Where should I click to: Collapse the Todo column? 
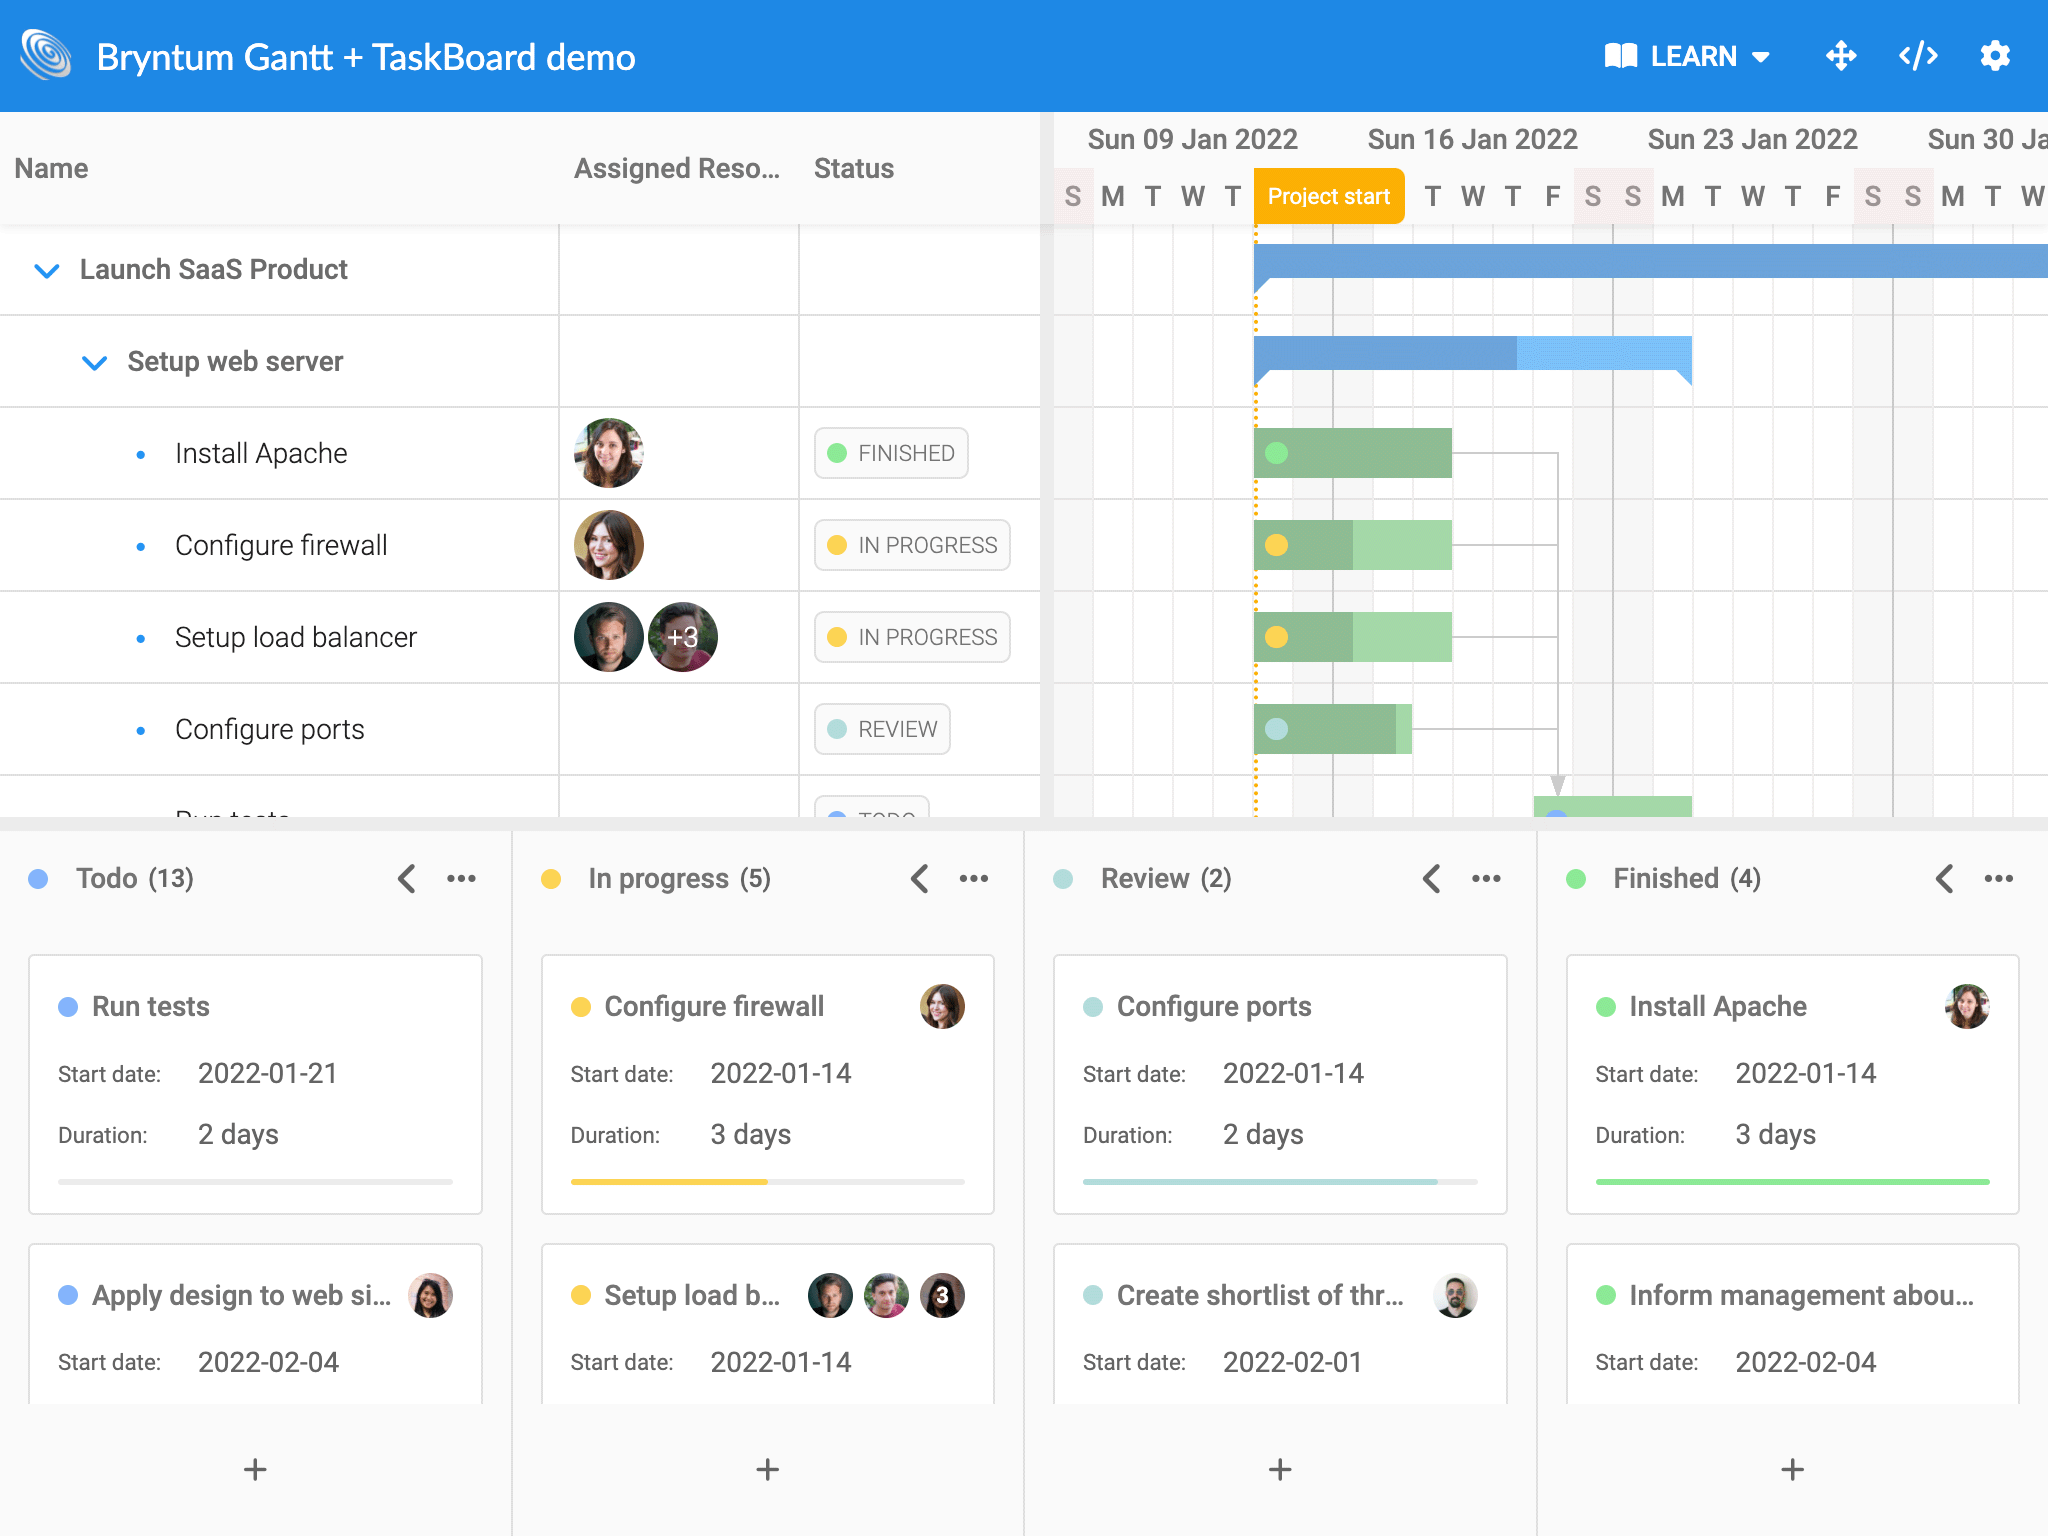[406, 878]
